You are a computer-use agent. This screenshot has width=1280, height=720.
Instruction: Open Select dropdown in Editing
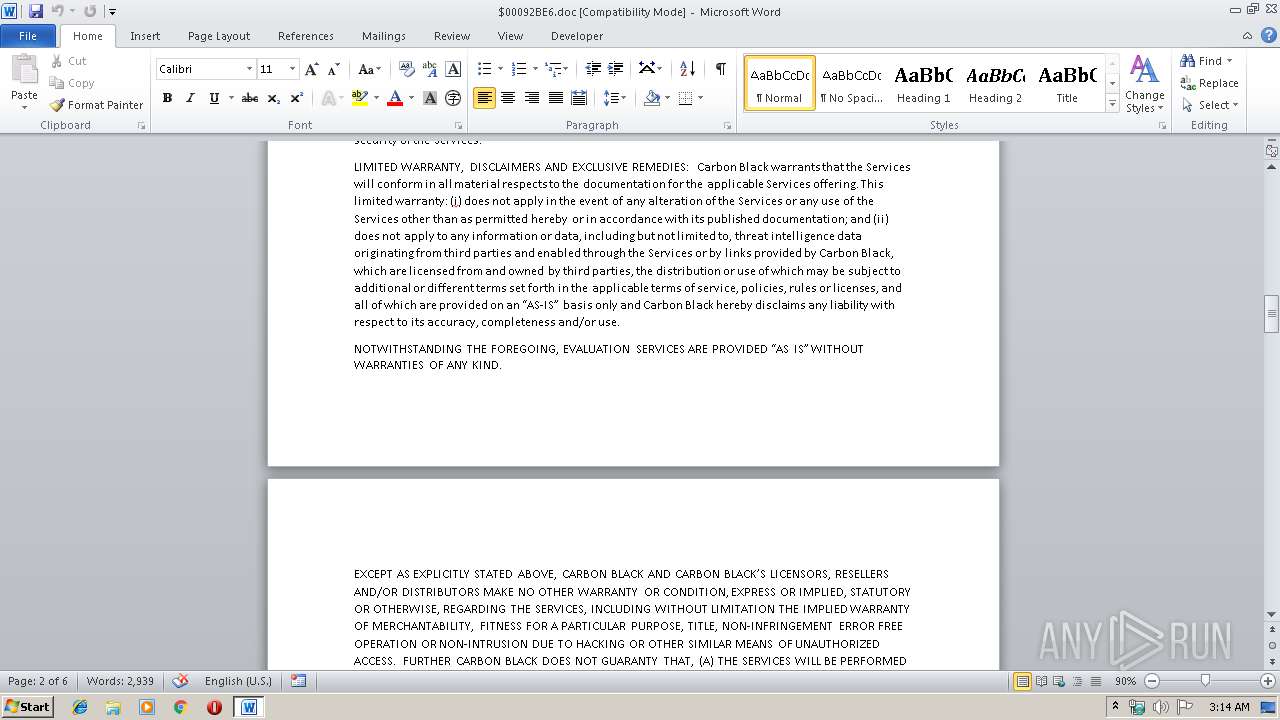(1210, 105)
